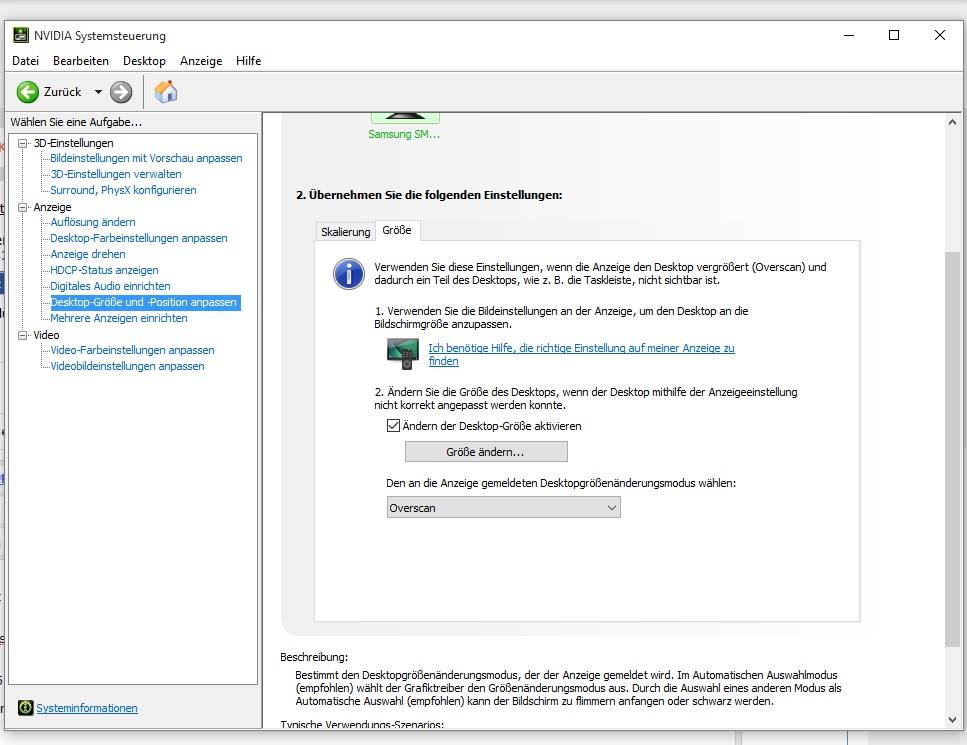Select Anzeige drehen
The height and width of the screenshot is (745, 967).
(x=88, y=254)
